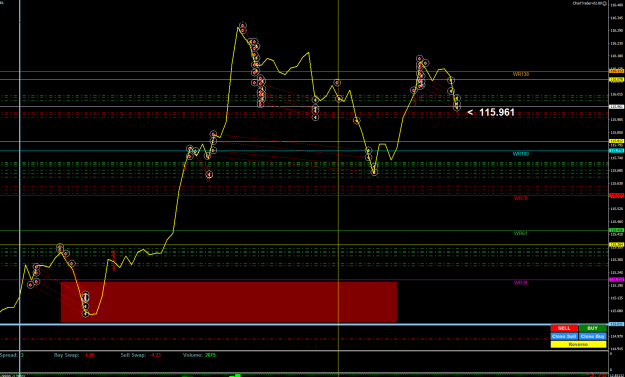Click the Sell Swap value -4.23
The height and width of the screenshot is (377, 625).
click(x=155, y=355)
